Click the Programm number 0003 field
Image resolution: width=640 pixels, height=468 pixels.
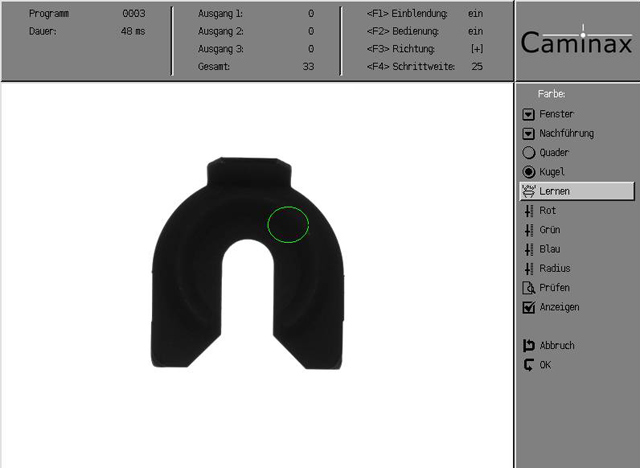134,15
